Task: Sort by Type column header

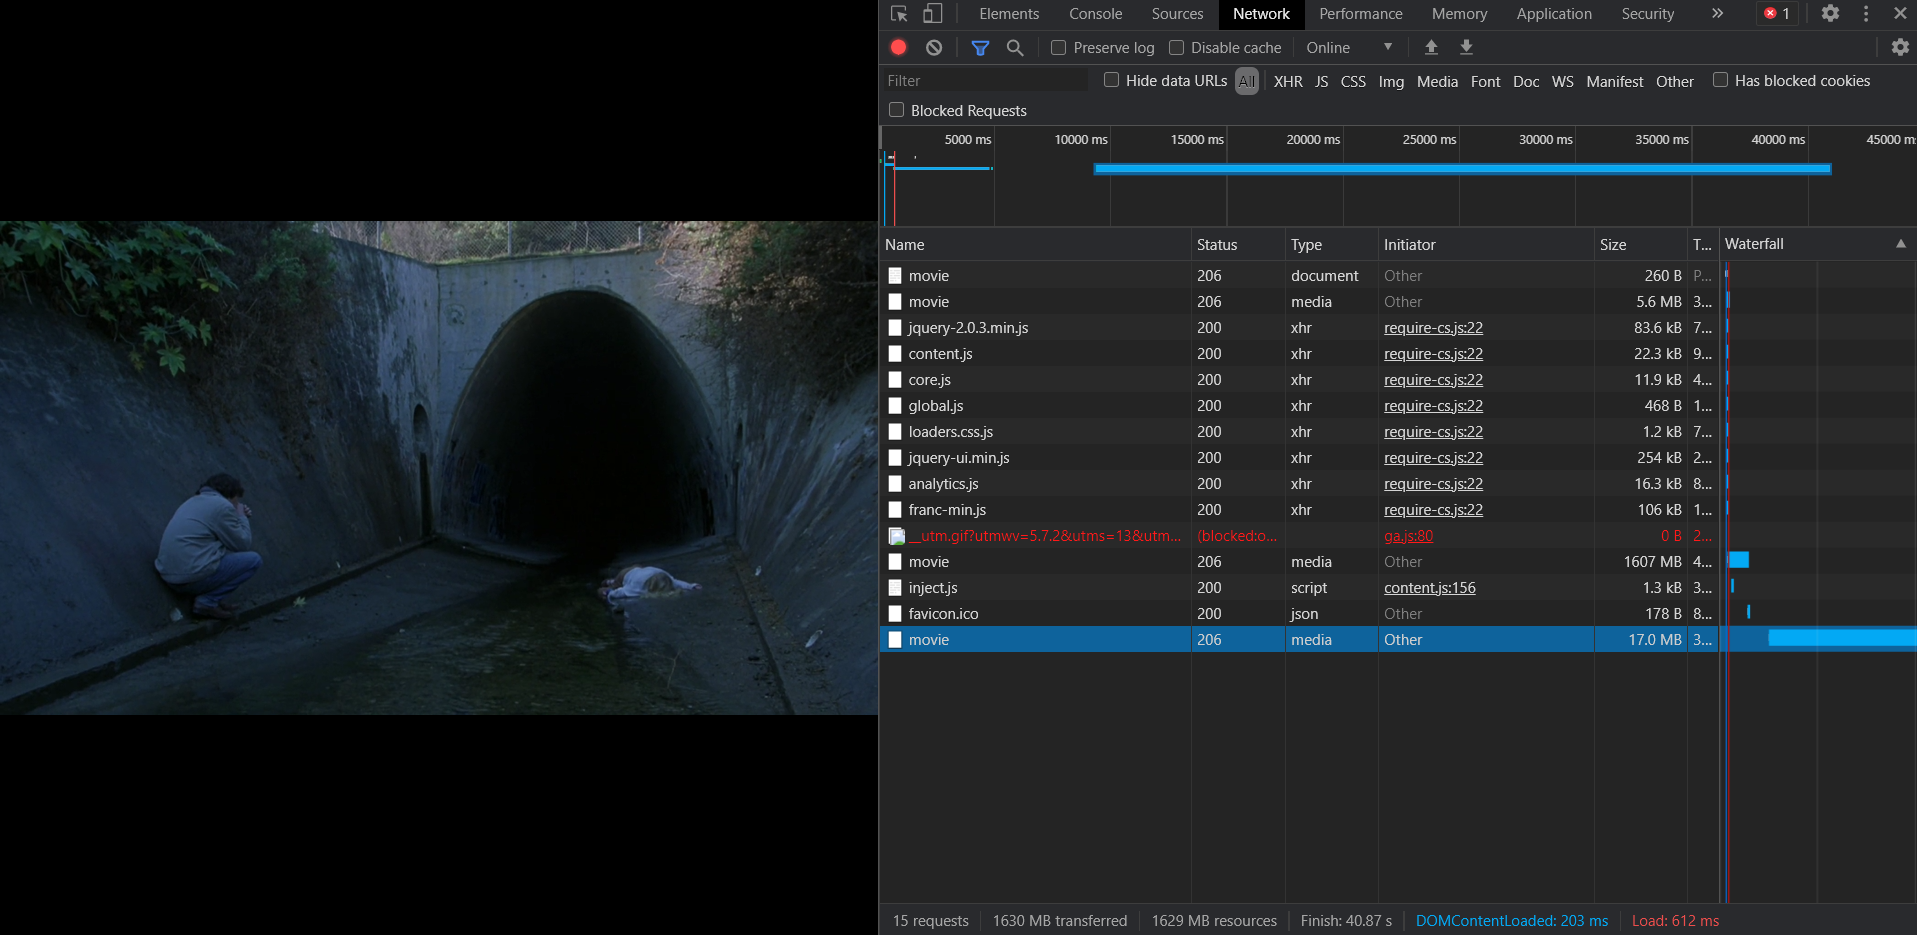Action: (1331, 244)
